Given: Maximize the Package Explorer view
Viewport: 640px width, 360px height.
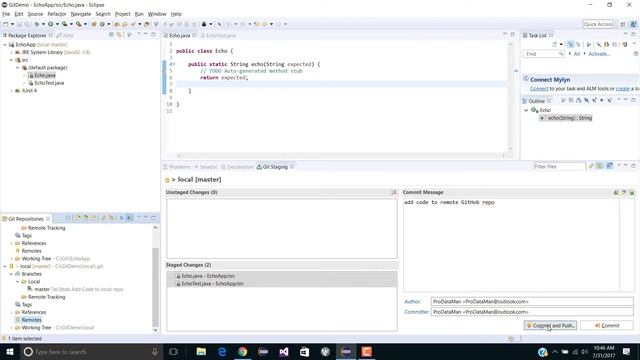Looking at the screenshot, I should 153,35.
